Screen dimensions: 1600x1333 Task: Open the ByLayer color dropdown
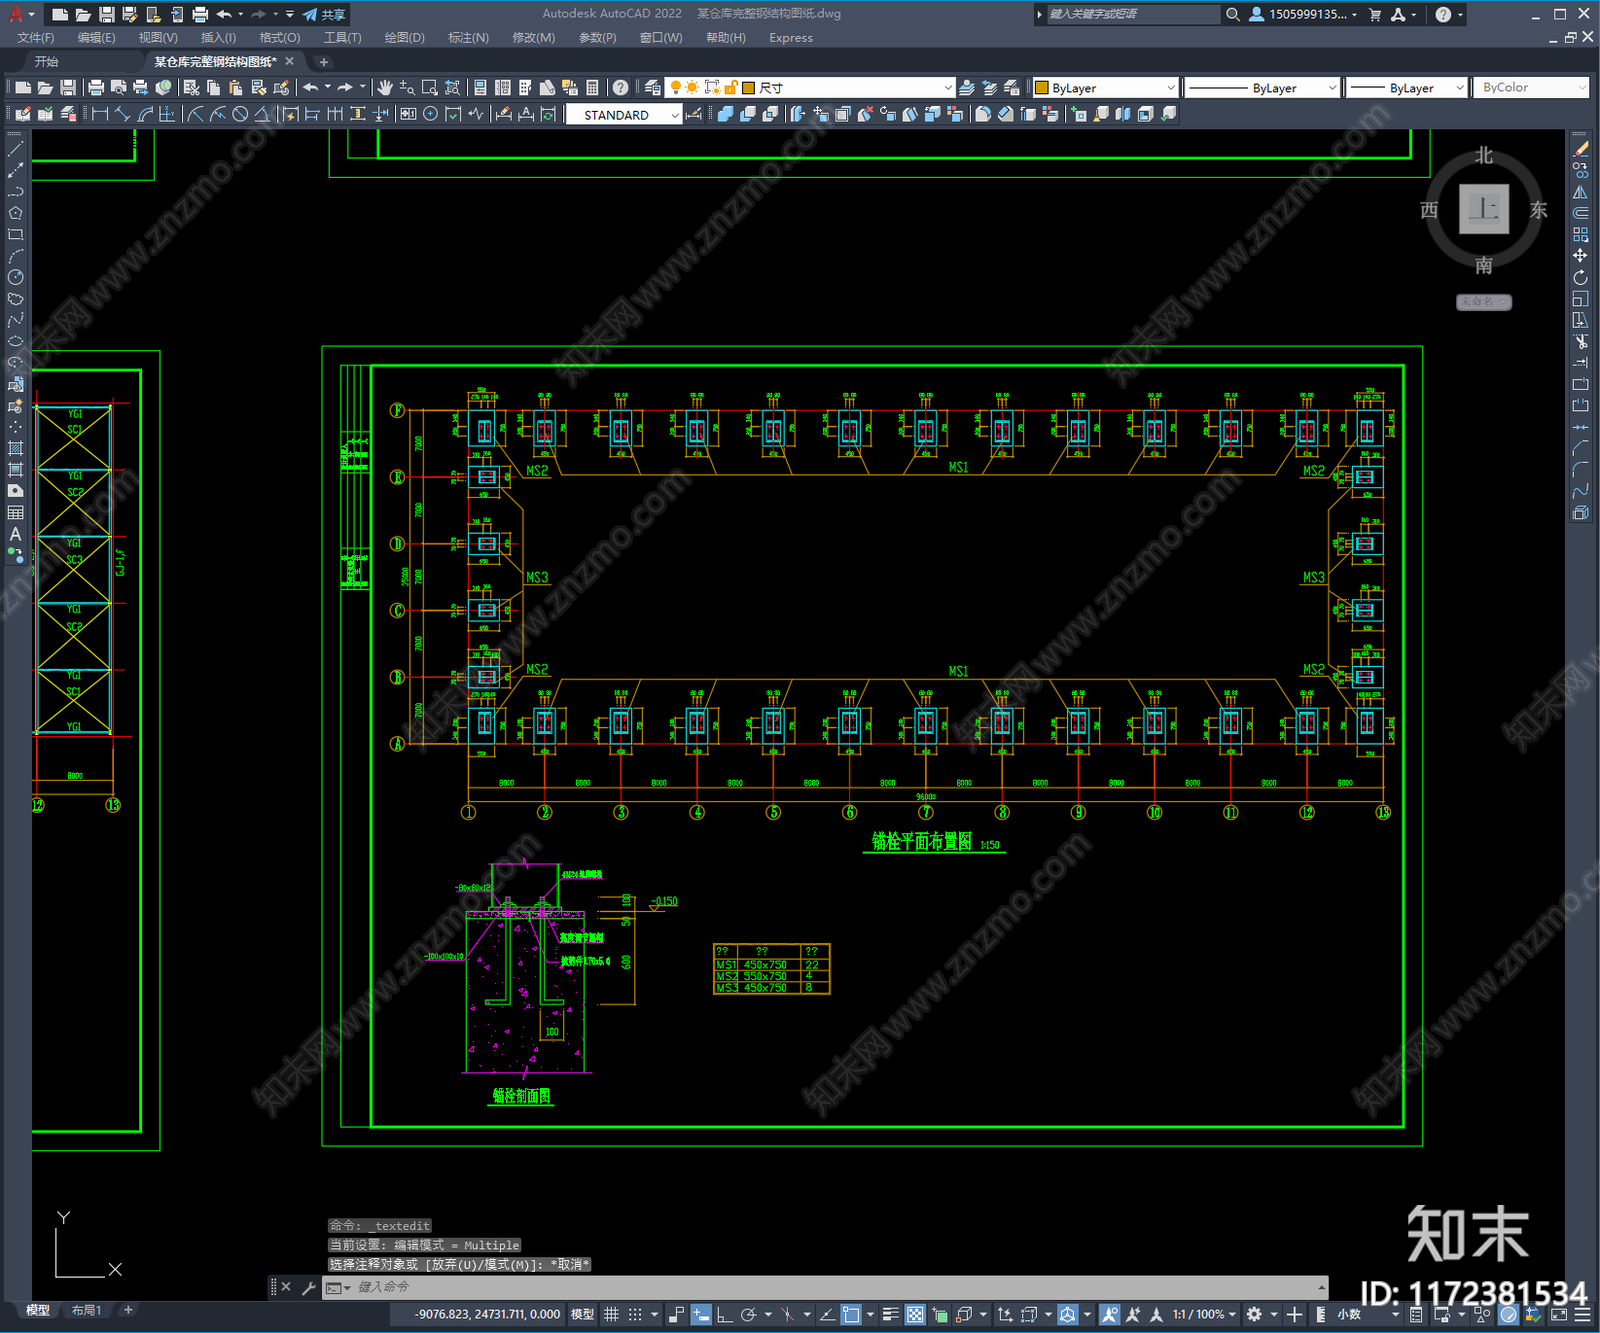coord(1106,88)
